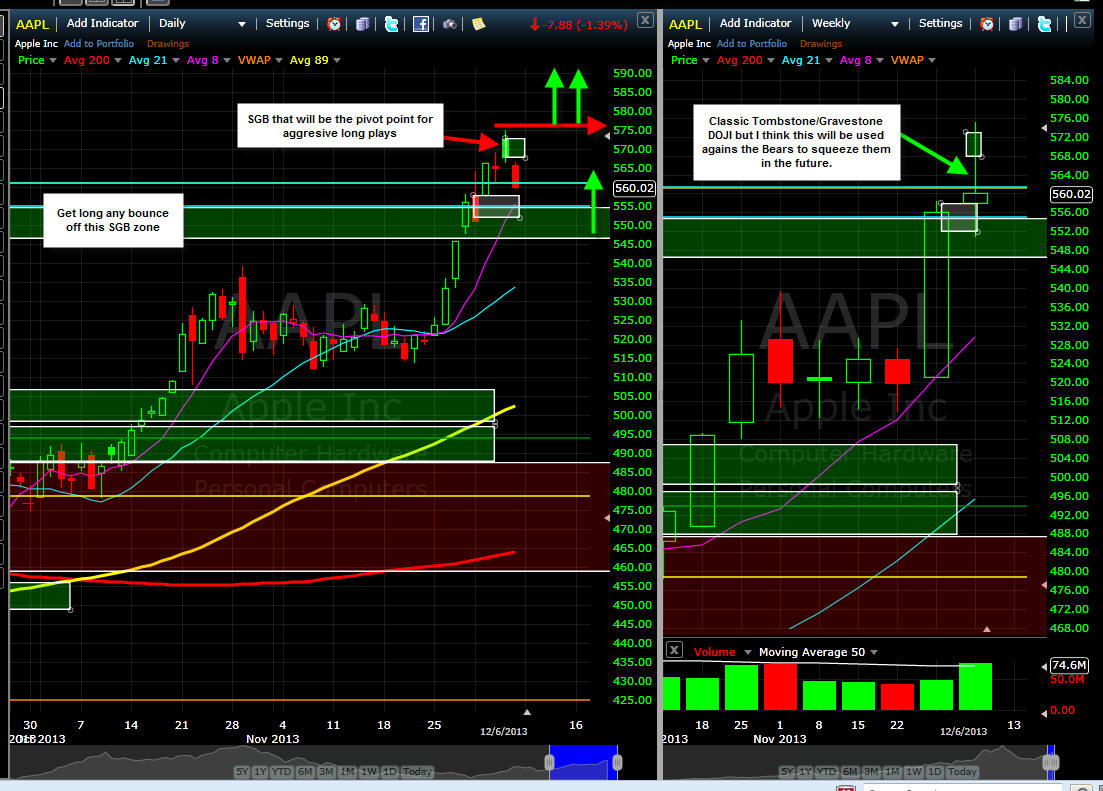Click 'Get long any bounce' annotation note
1103x791 pixels.
click(x=113, y=220)
